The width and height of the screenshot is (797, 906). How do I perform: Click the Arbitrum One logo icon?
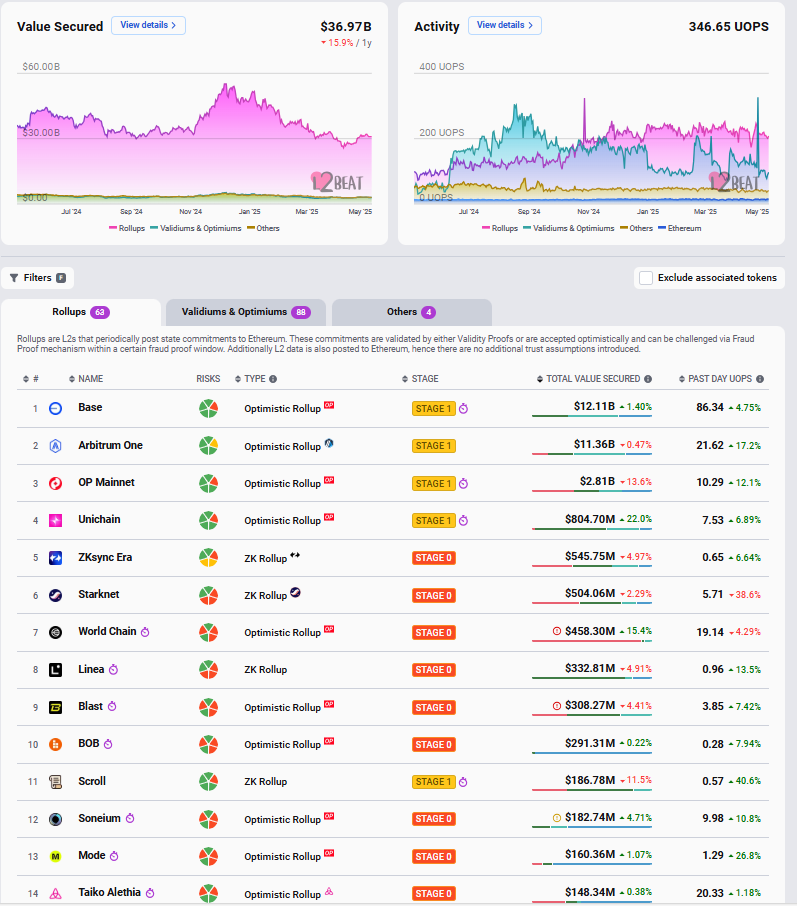click(56, 446)
